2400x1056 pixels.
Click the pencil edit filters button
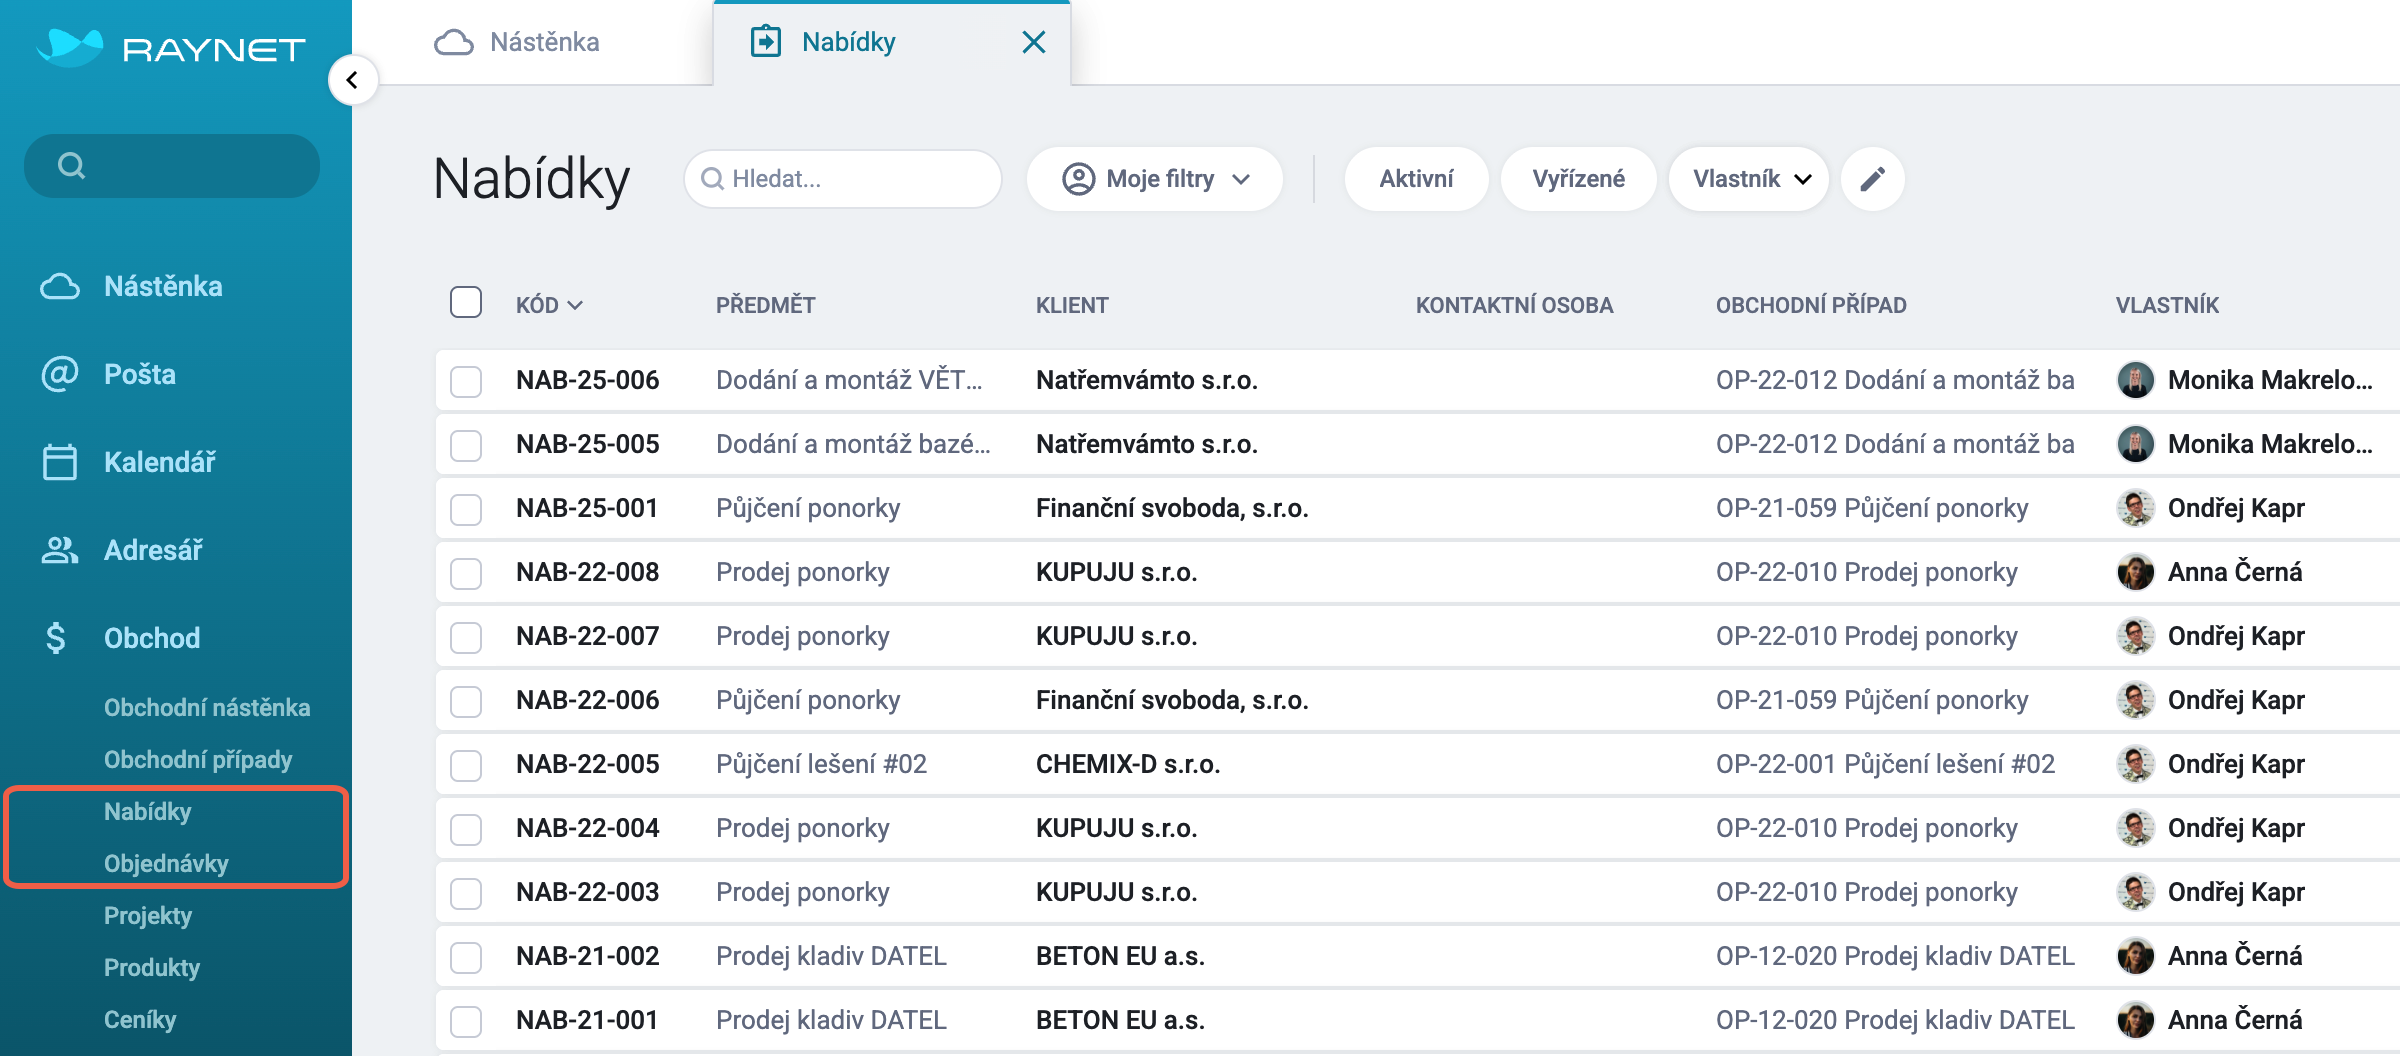tap(1872, 179)
